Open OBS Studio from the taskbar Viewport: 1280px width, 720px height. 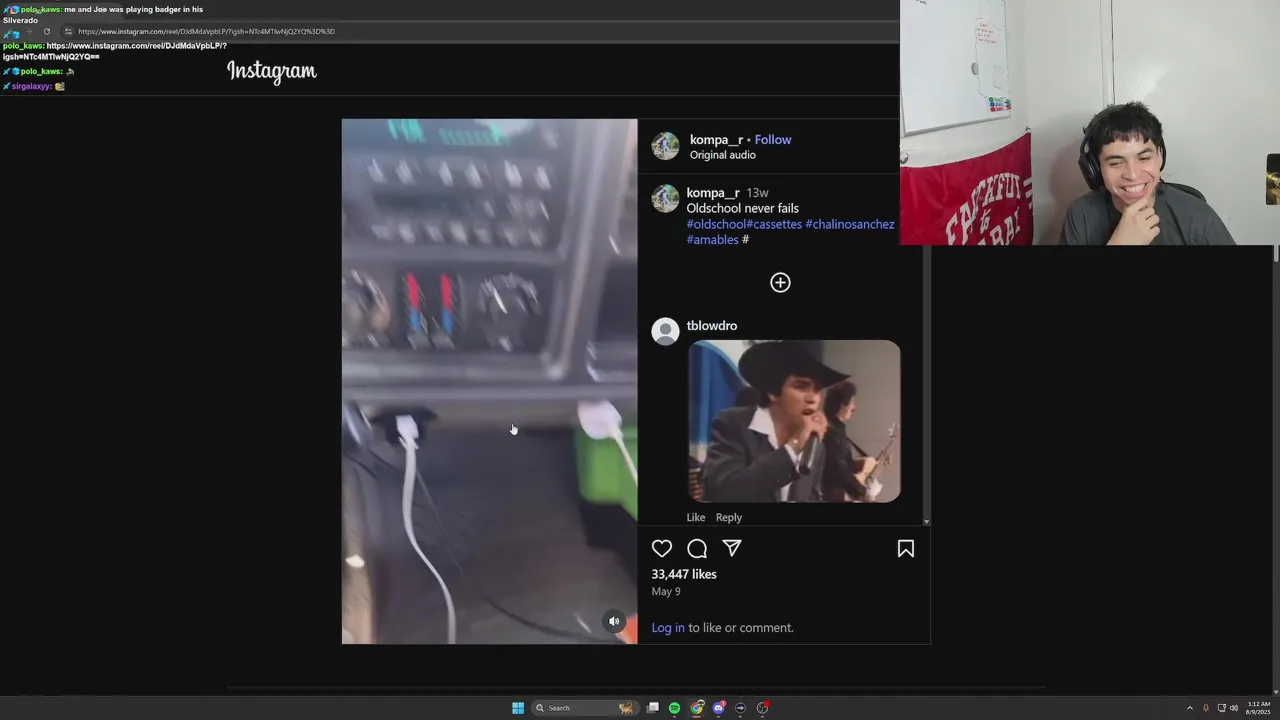(x=763, y=708)
